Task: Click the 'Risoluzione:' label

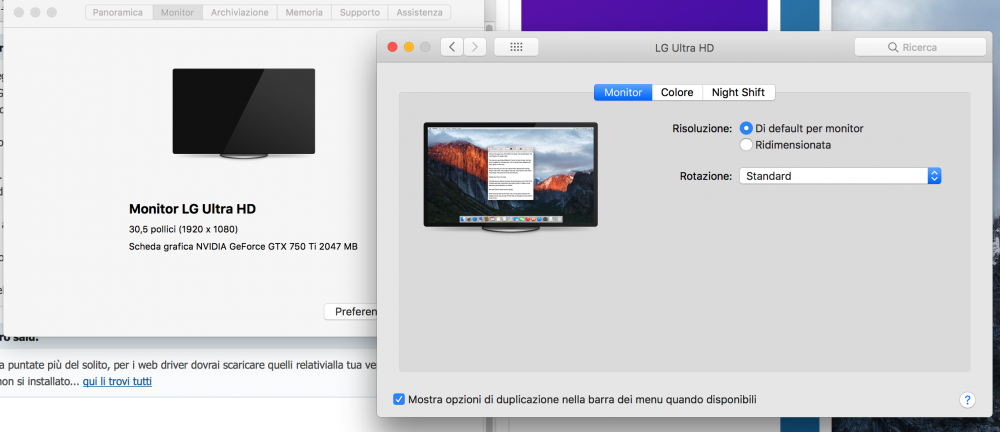Action: pos(702,129)
